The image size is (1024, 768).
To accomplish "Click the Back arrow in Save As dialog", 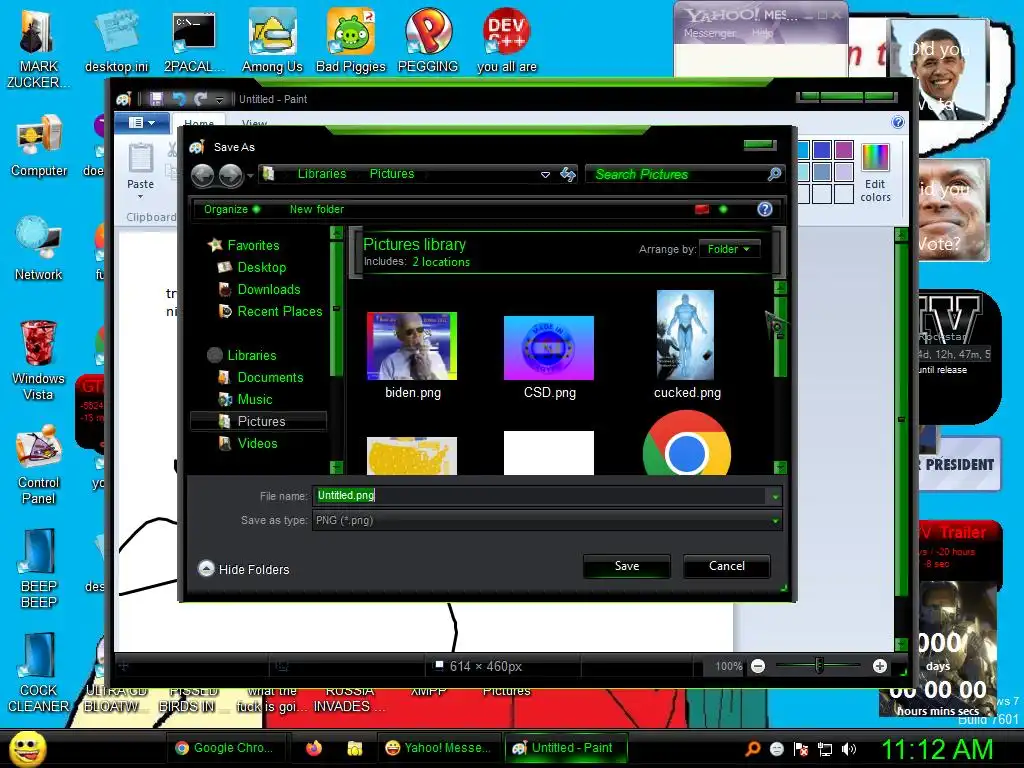I will click(202, 175).
